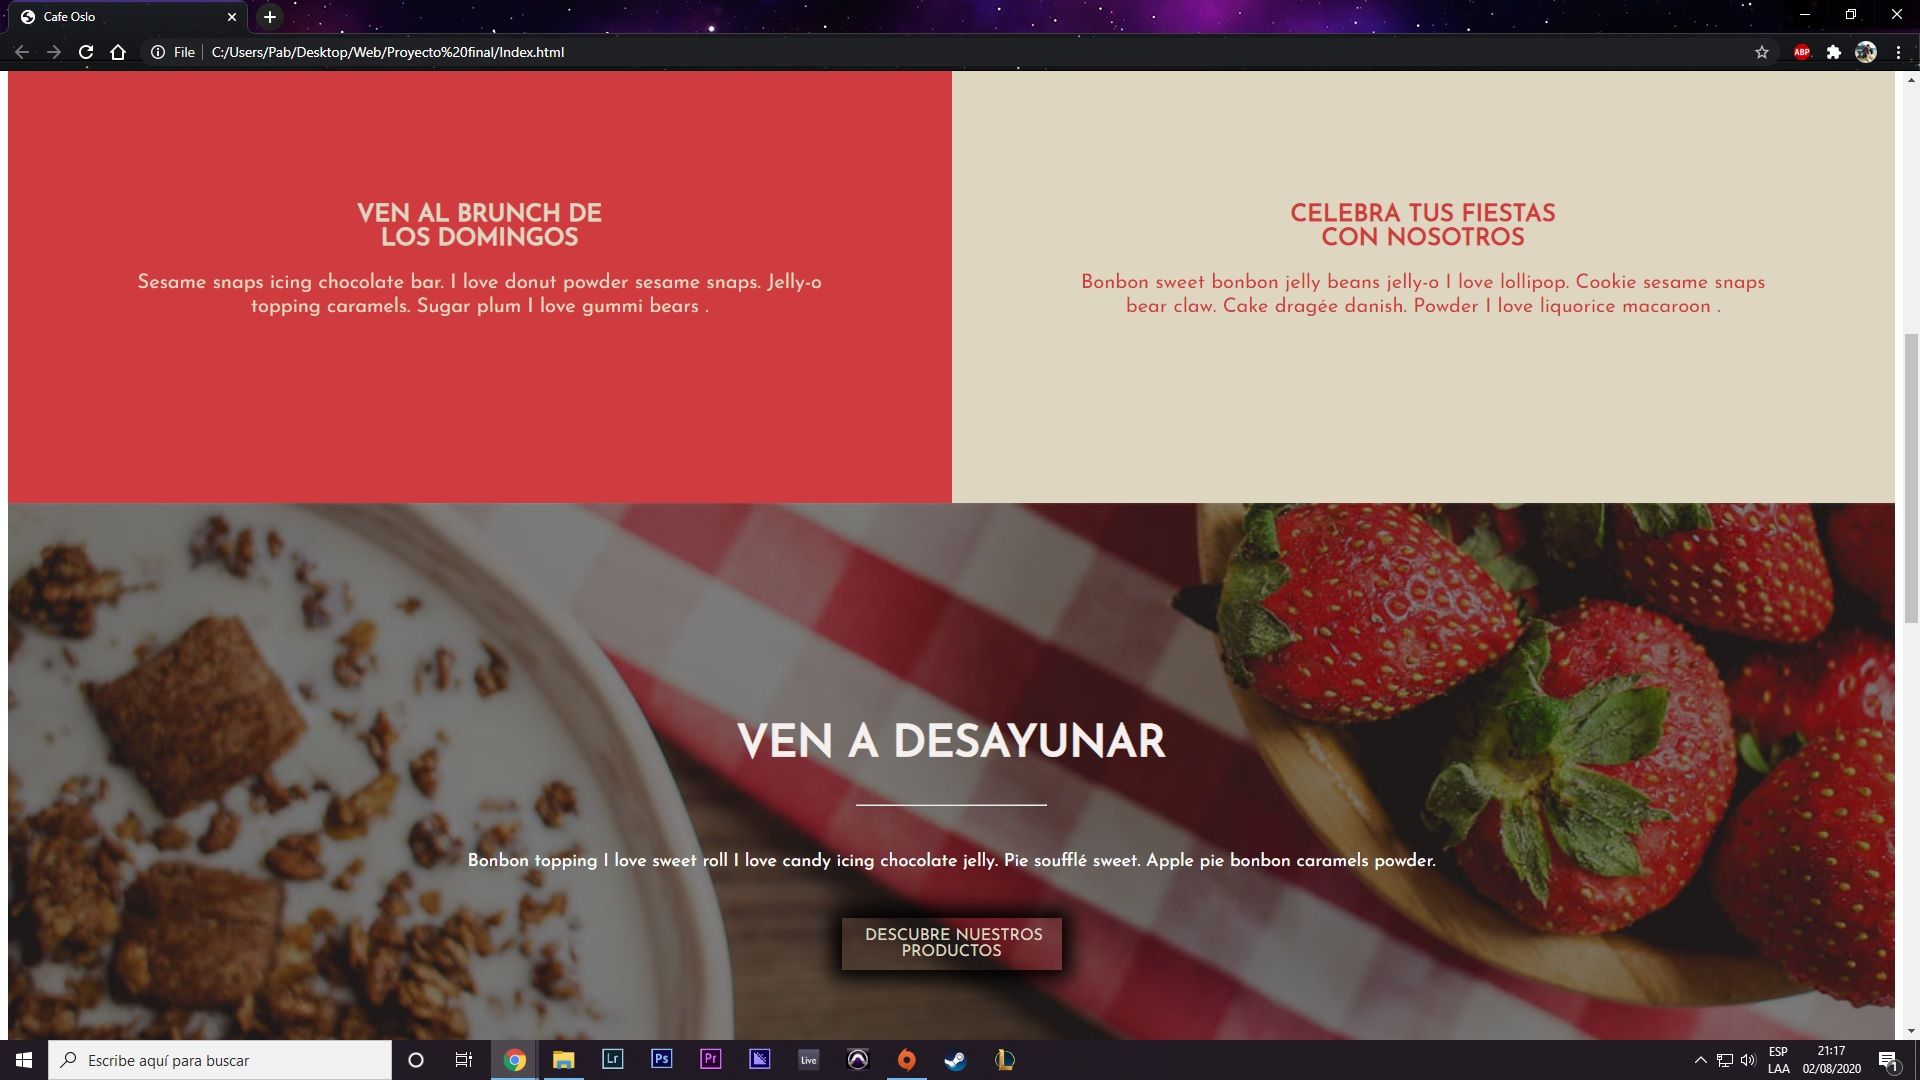The width and height of the screenshot is (1920, 1080).
Task: Reload the Cafe Oslo page
Action: point(86,52)
